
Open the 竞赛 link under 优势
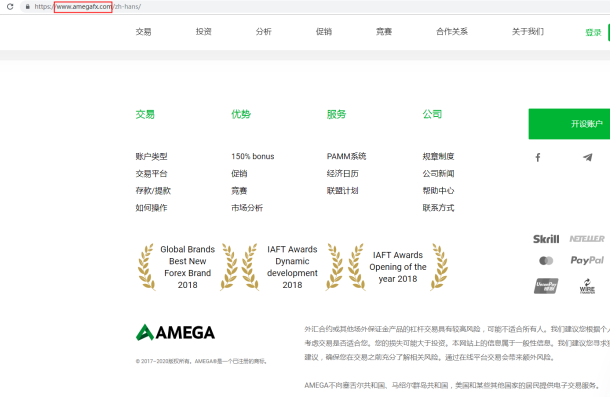(239, 191)
